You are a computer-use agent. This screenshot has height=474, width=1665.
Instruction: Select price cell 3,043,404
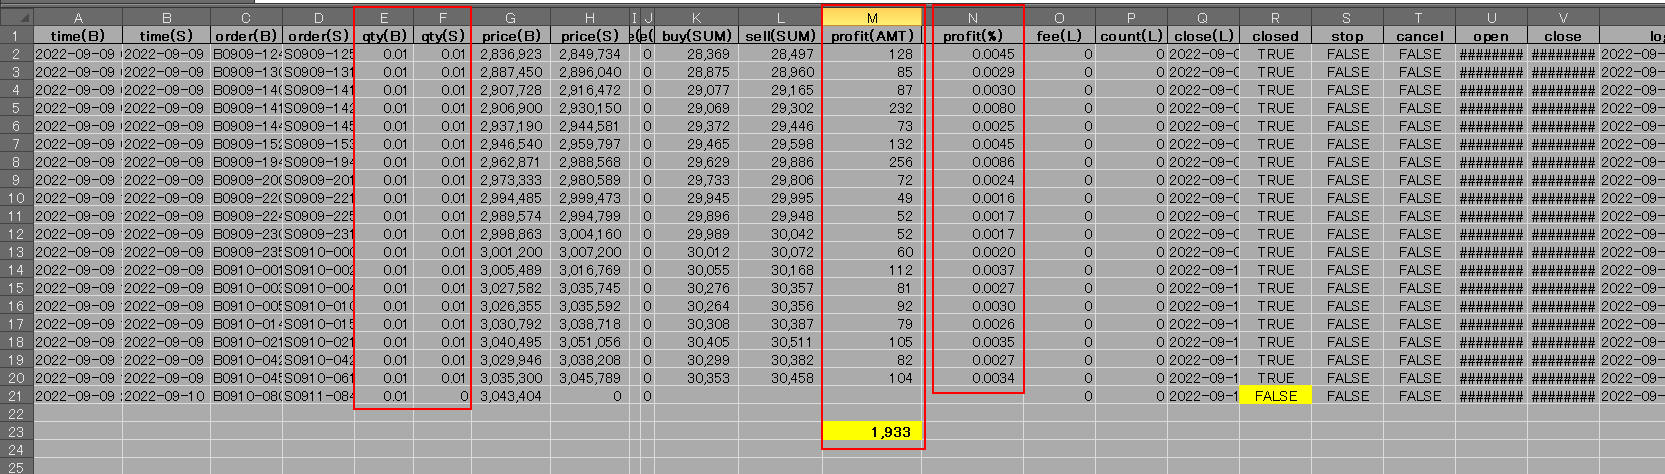pos(510,396)
